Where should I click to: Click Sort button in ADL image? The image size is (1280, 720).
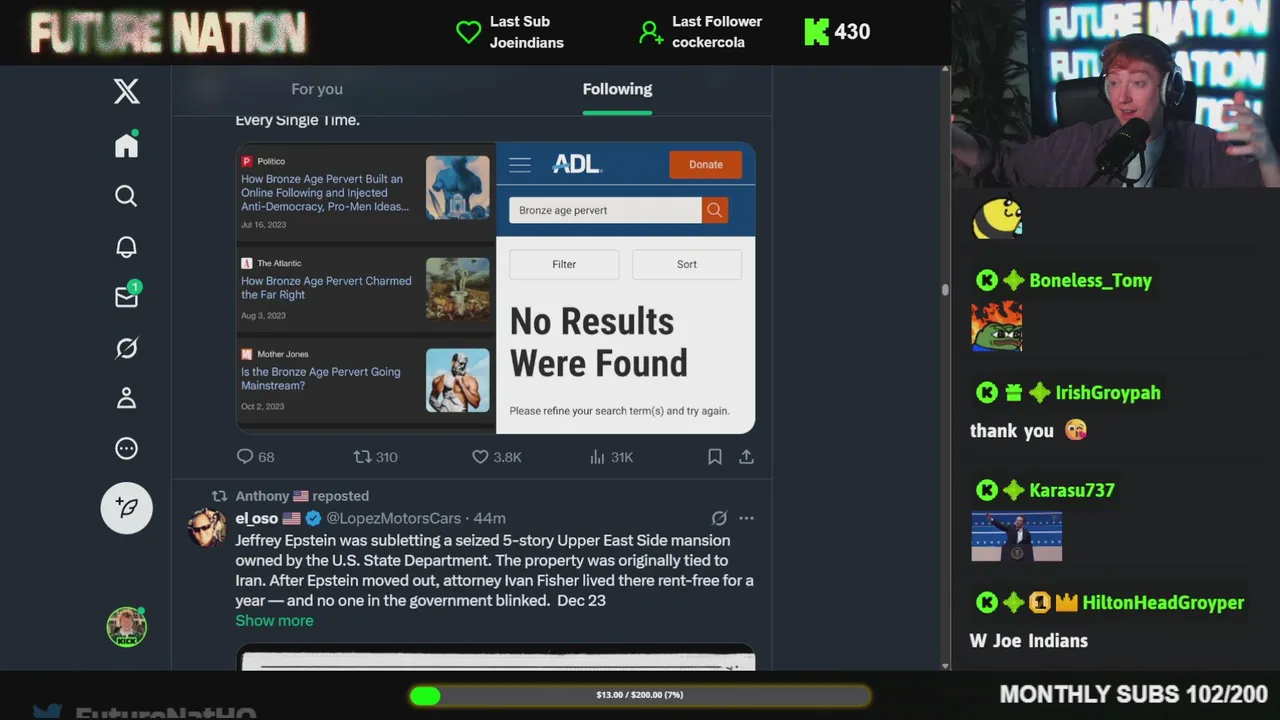click(x=687, y=264)
